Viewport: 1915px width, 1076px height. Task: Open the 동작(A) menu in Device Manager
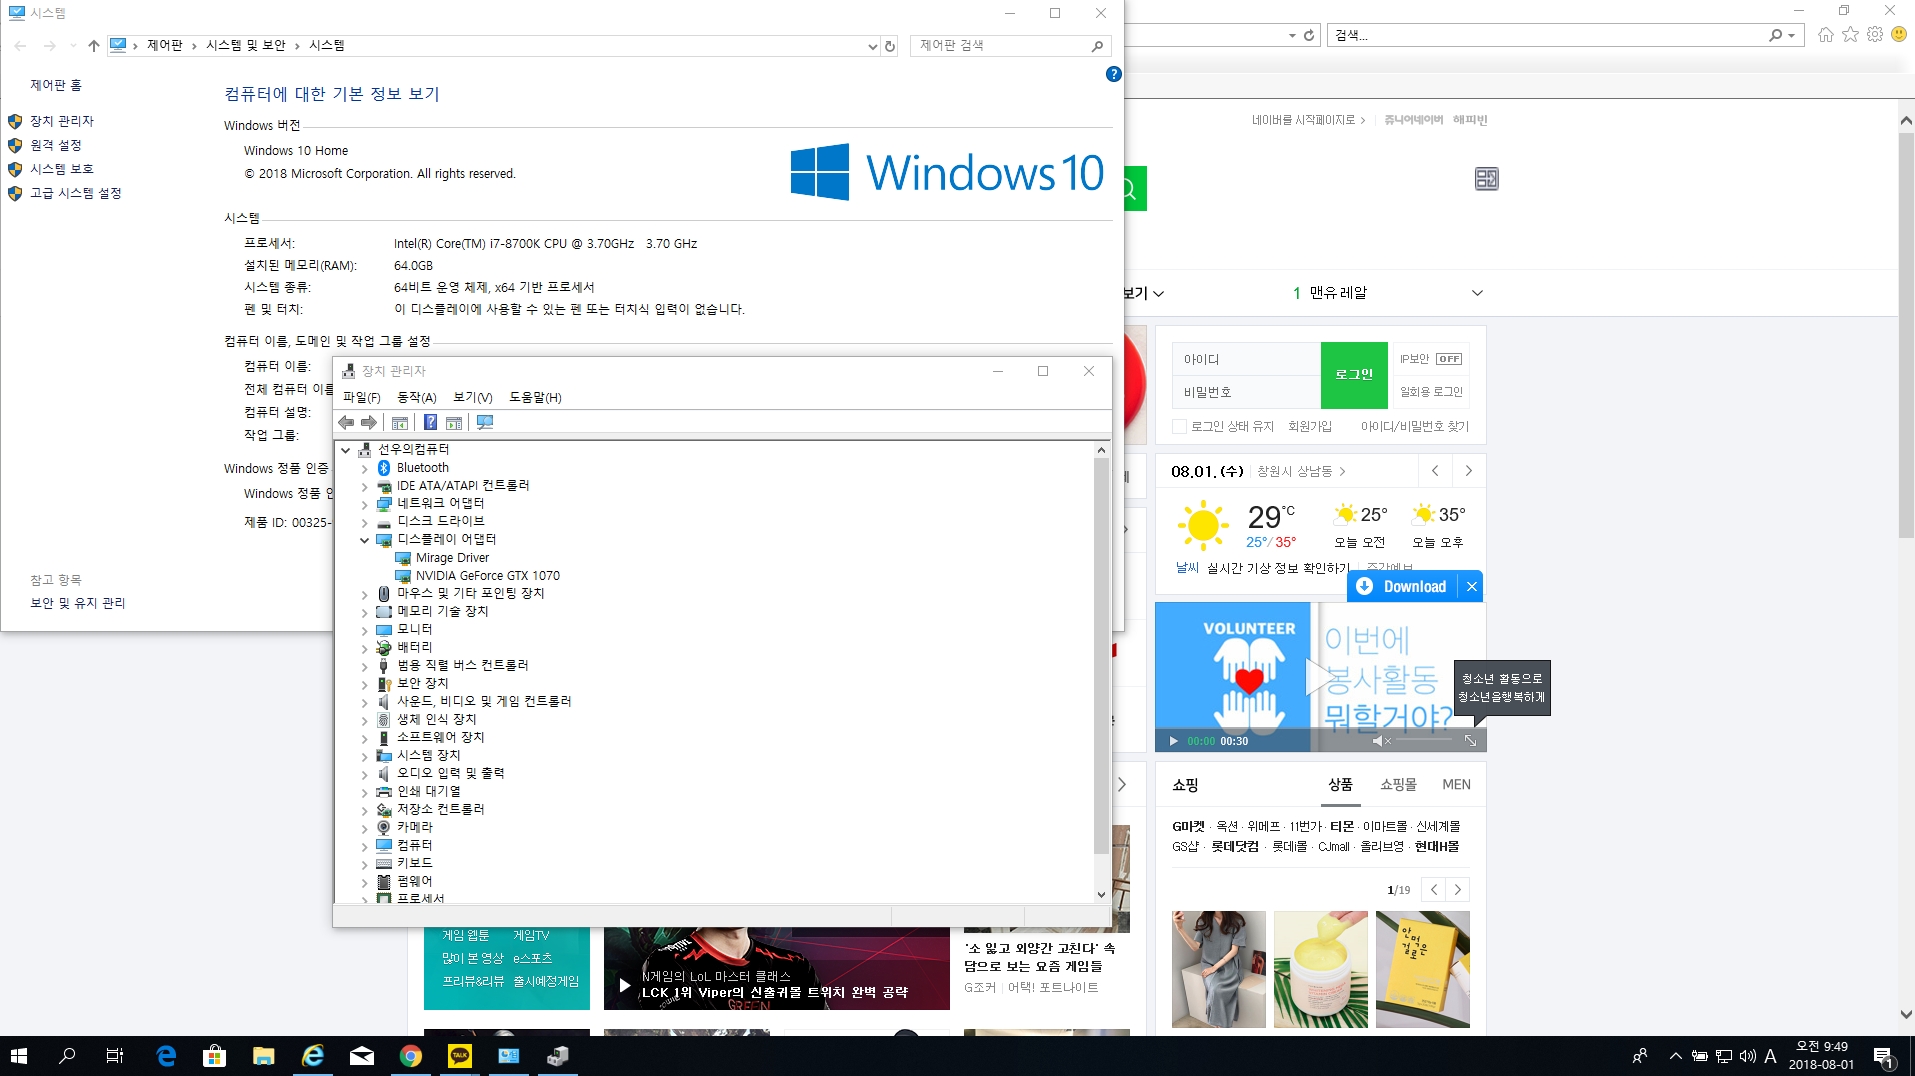417,397
